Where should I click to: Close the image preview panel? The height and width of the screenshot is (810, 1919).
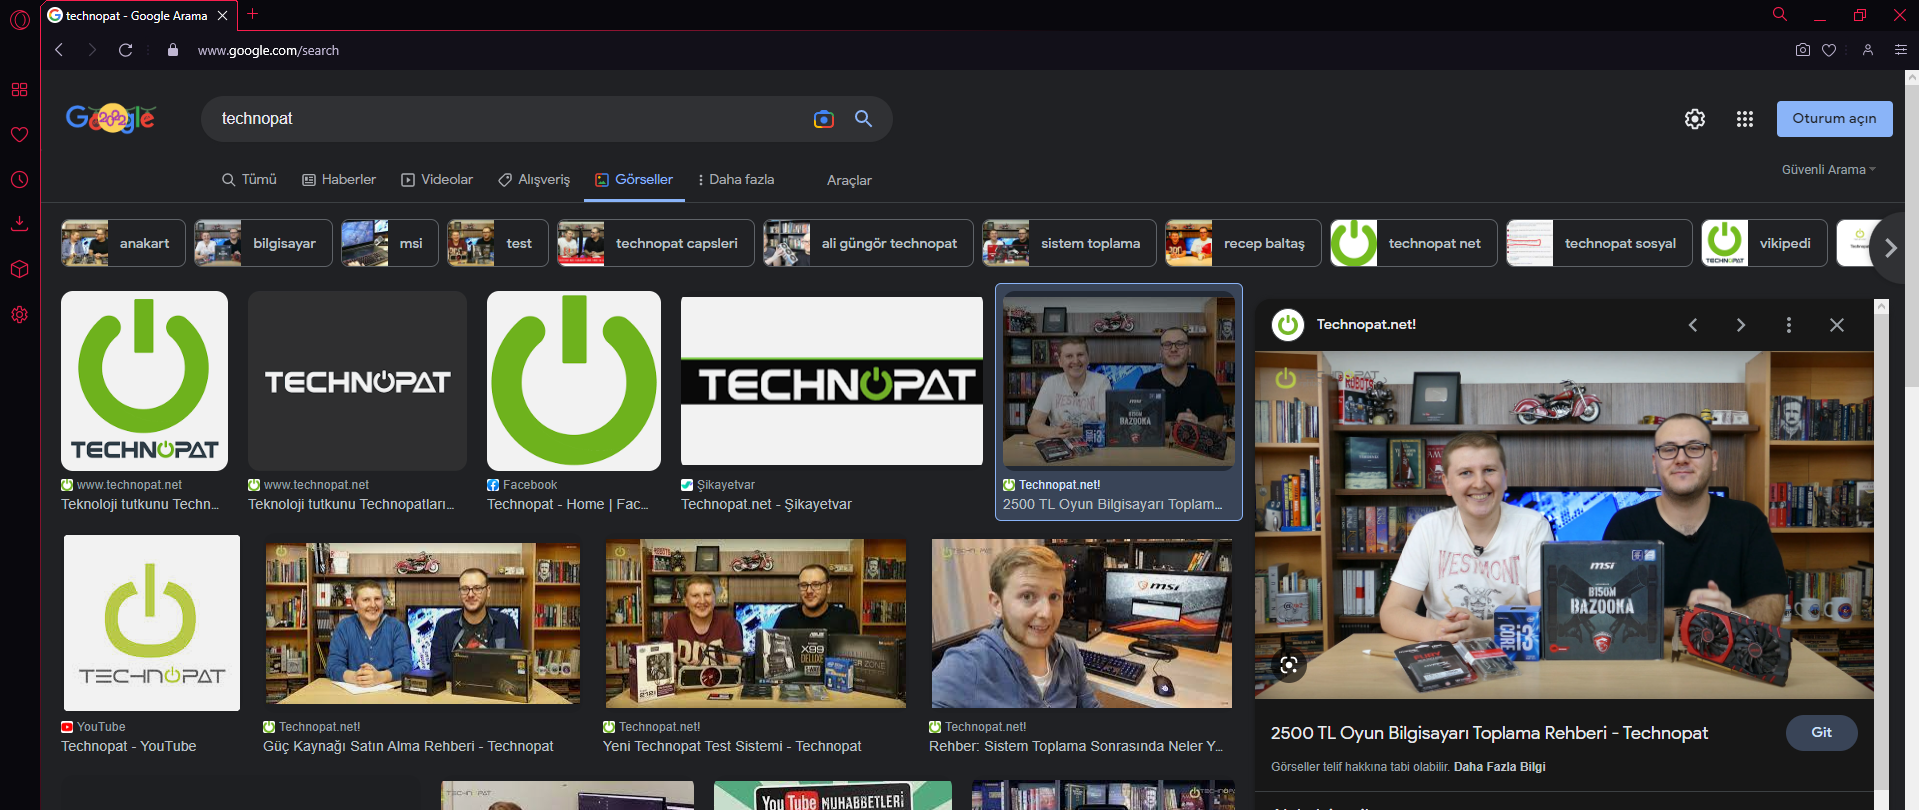[x=1837, y=325]
